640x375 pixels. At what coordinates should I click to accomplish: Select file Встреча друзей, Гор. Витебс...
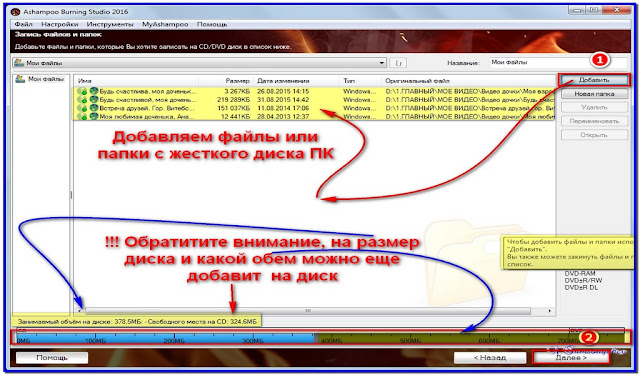(x=148, y=109)
